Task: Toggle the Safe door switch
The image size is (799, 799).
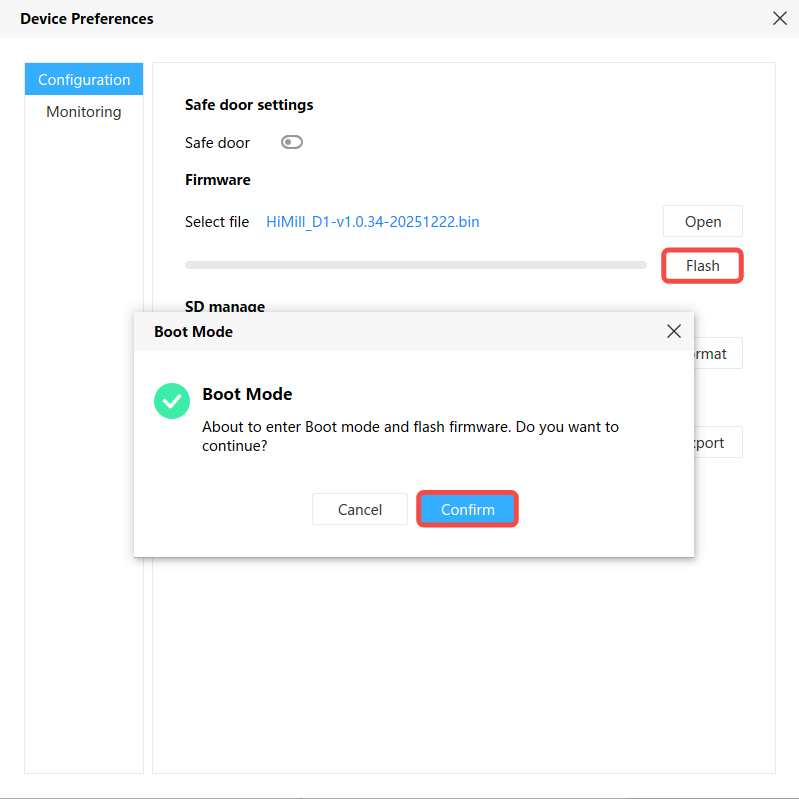Action: (292, 142)
